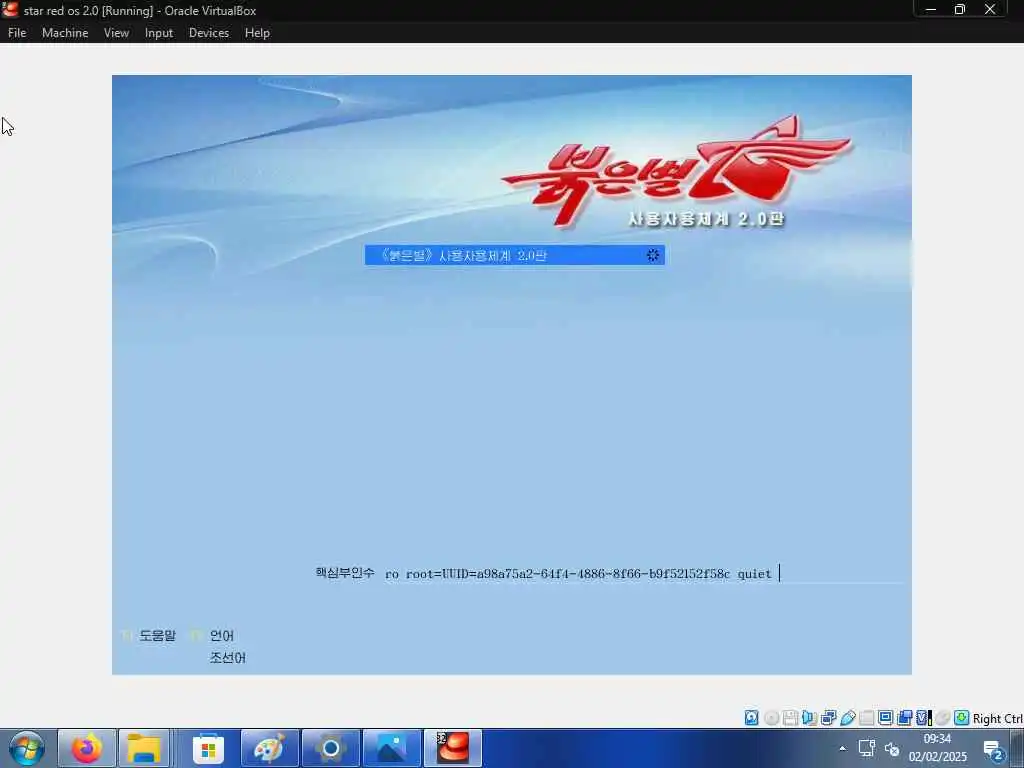Open the File menu
The height and width of the screenshot is (768, 1024).
tap(17, 33)
